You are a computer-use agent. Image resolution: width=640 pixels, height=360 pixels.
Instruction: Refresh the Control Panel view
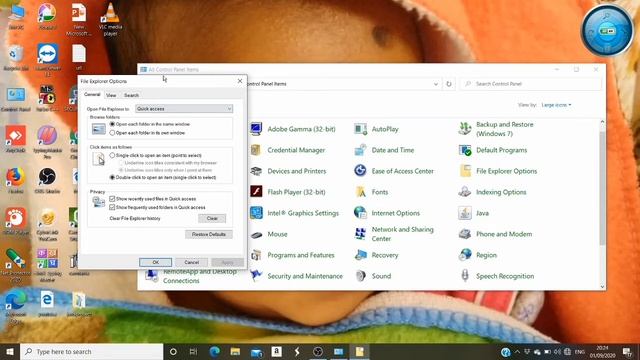click(449, 84)
